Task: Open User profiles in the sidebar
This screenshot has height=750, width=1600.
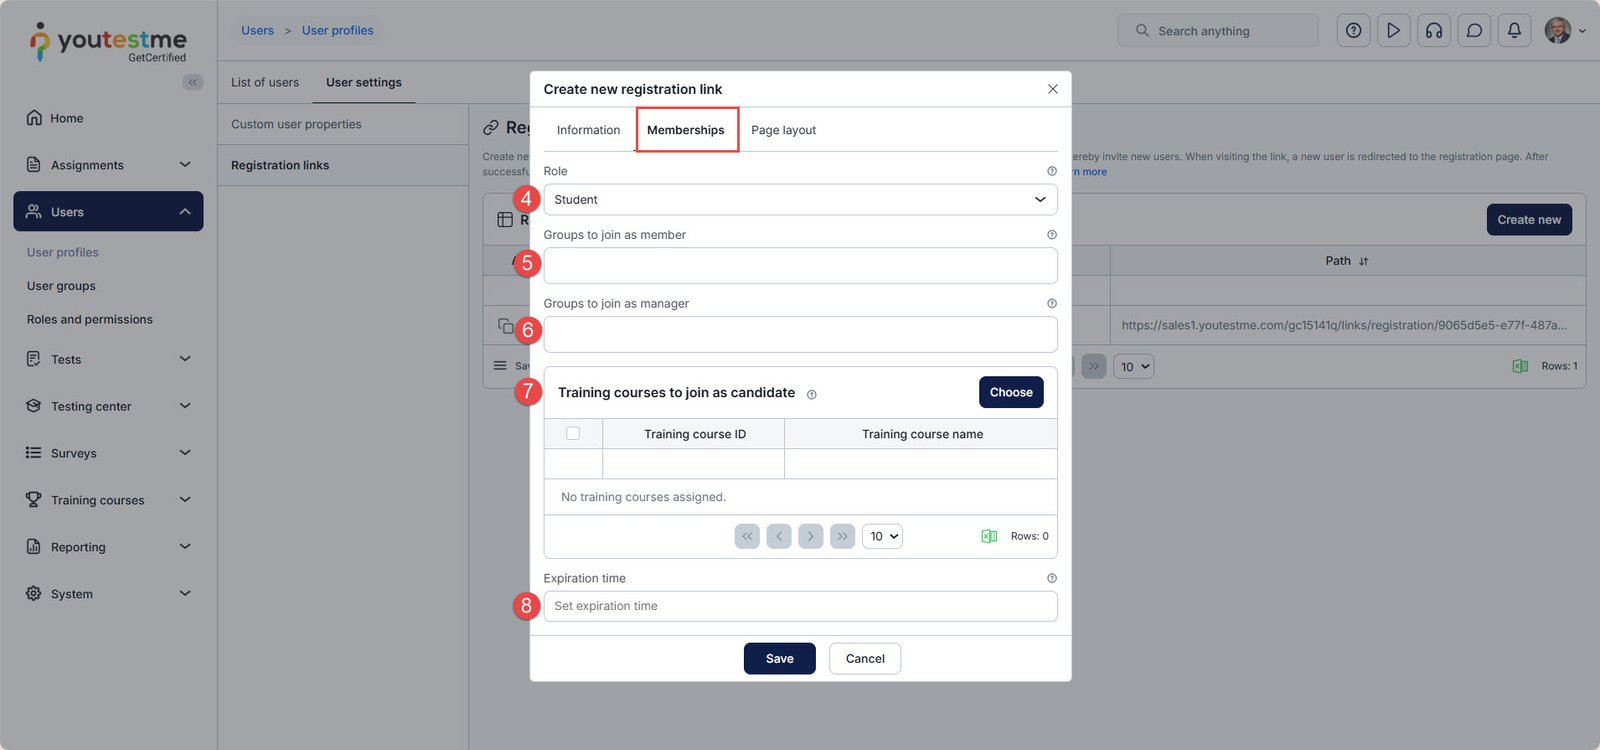Action: coord(63,253)
